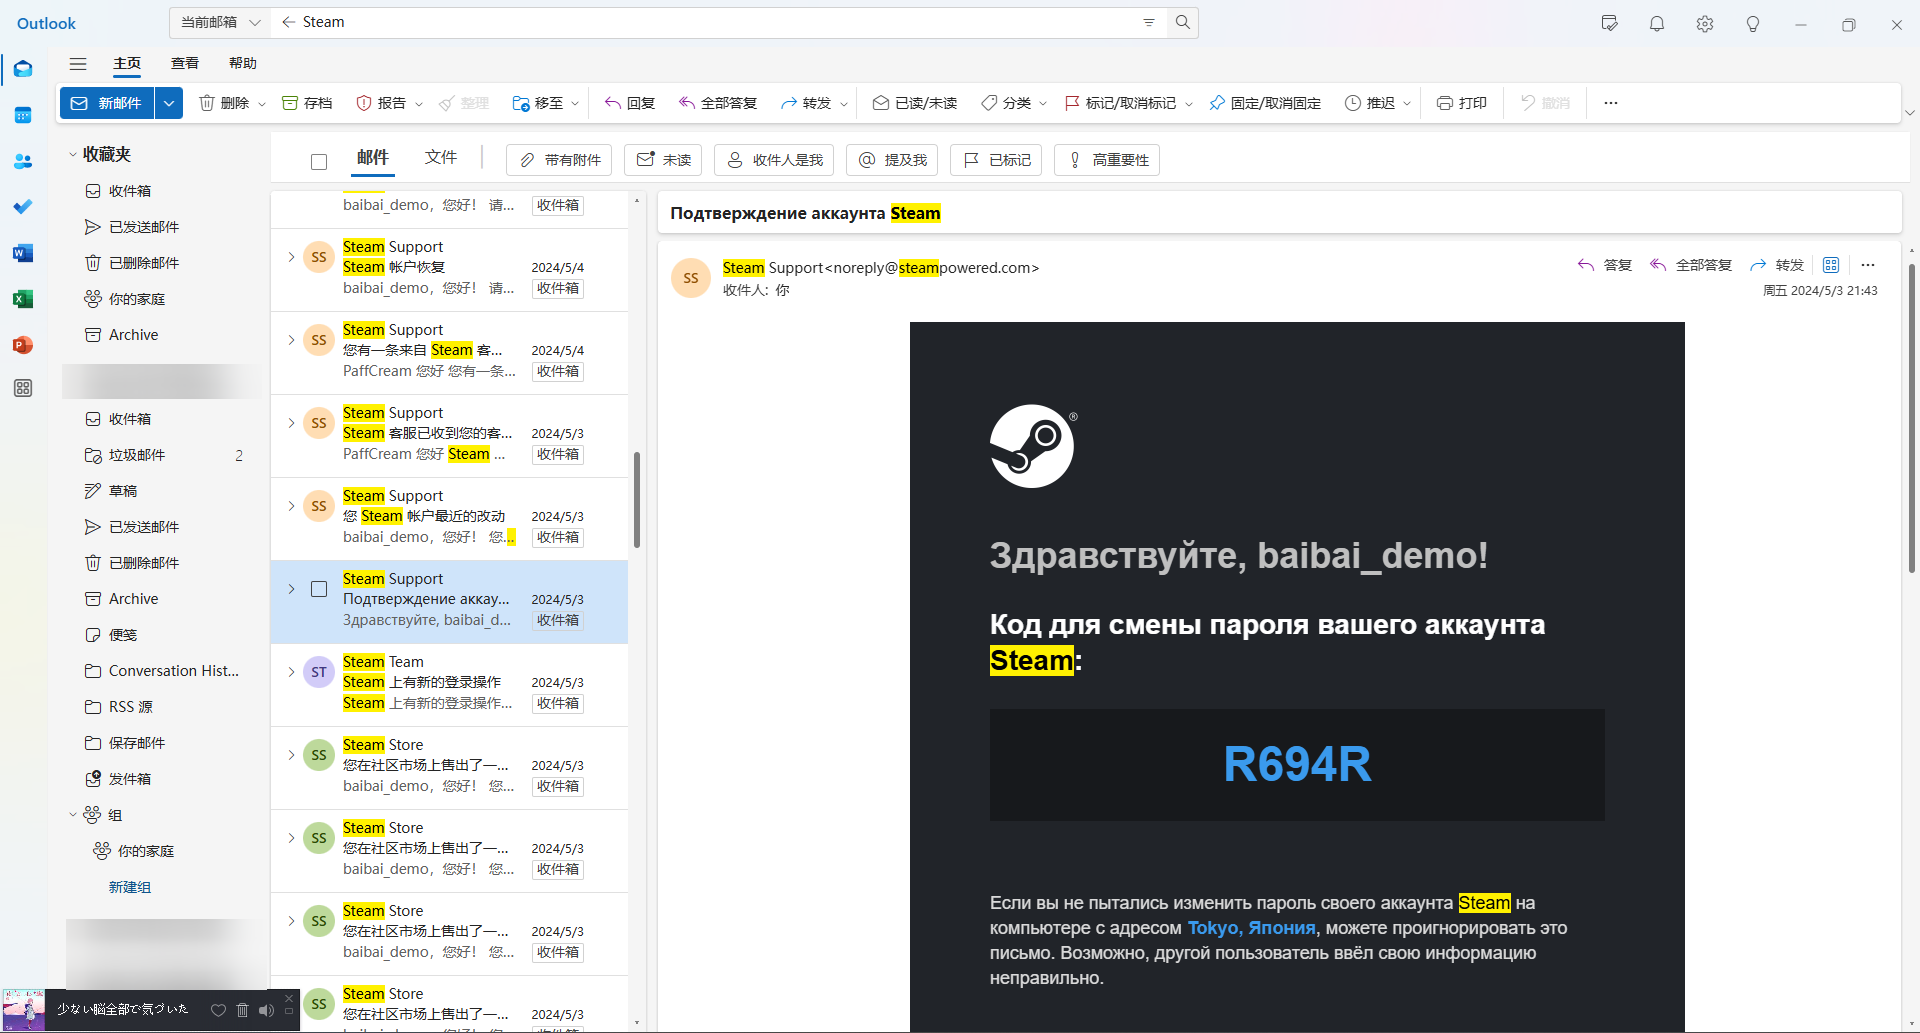Click the message list scrollbar
The image size is (1920, 1033).
[x=636, y=500]
